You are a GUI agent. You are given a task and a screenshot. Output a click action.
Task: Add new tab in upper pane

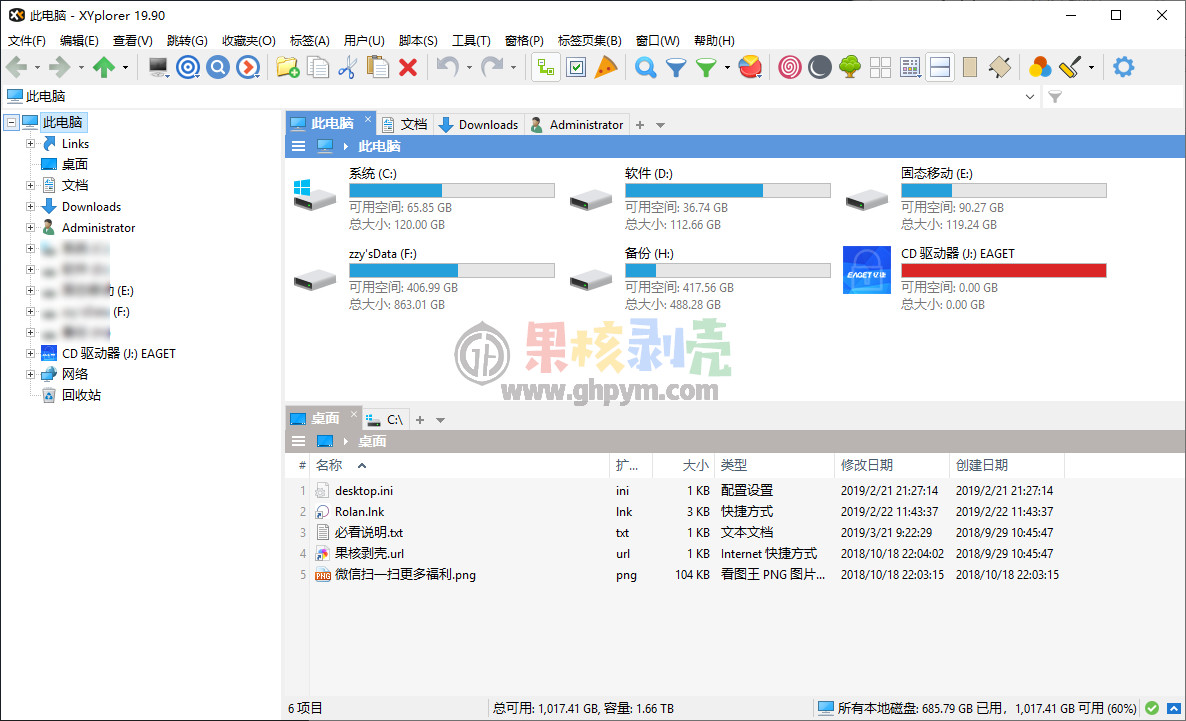[640, 125]
